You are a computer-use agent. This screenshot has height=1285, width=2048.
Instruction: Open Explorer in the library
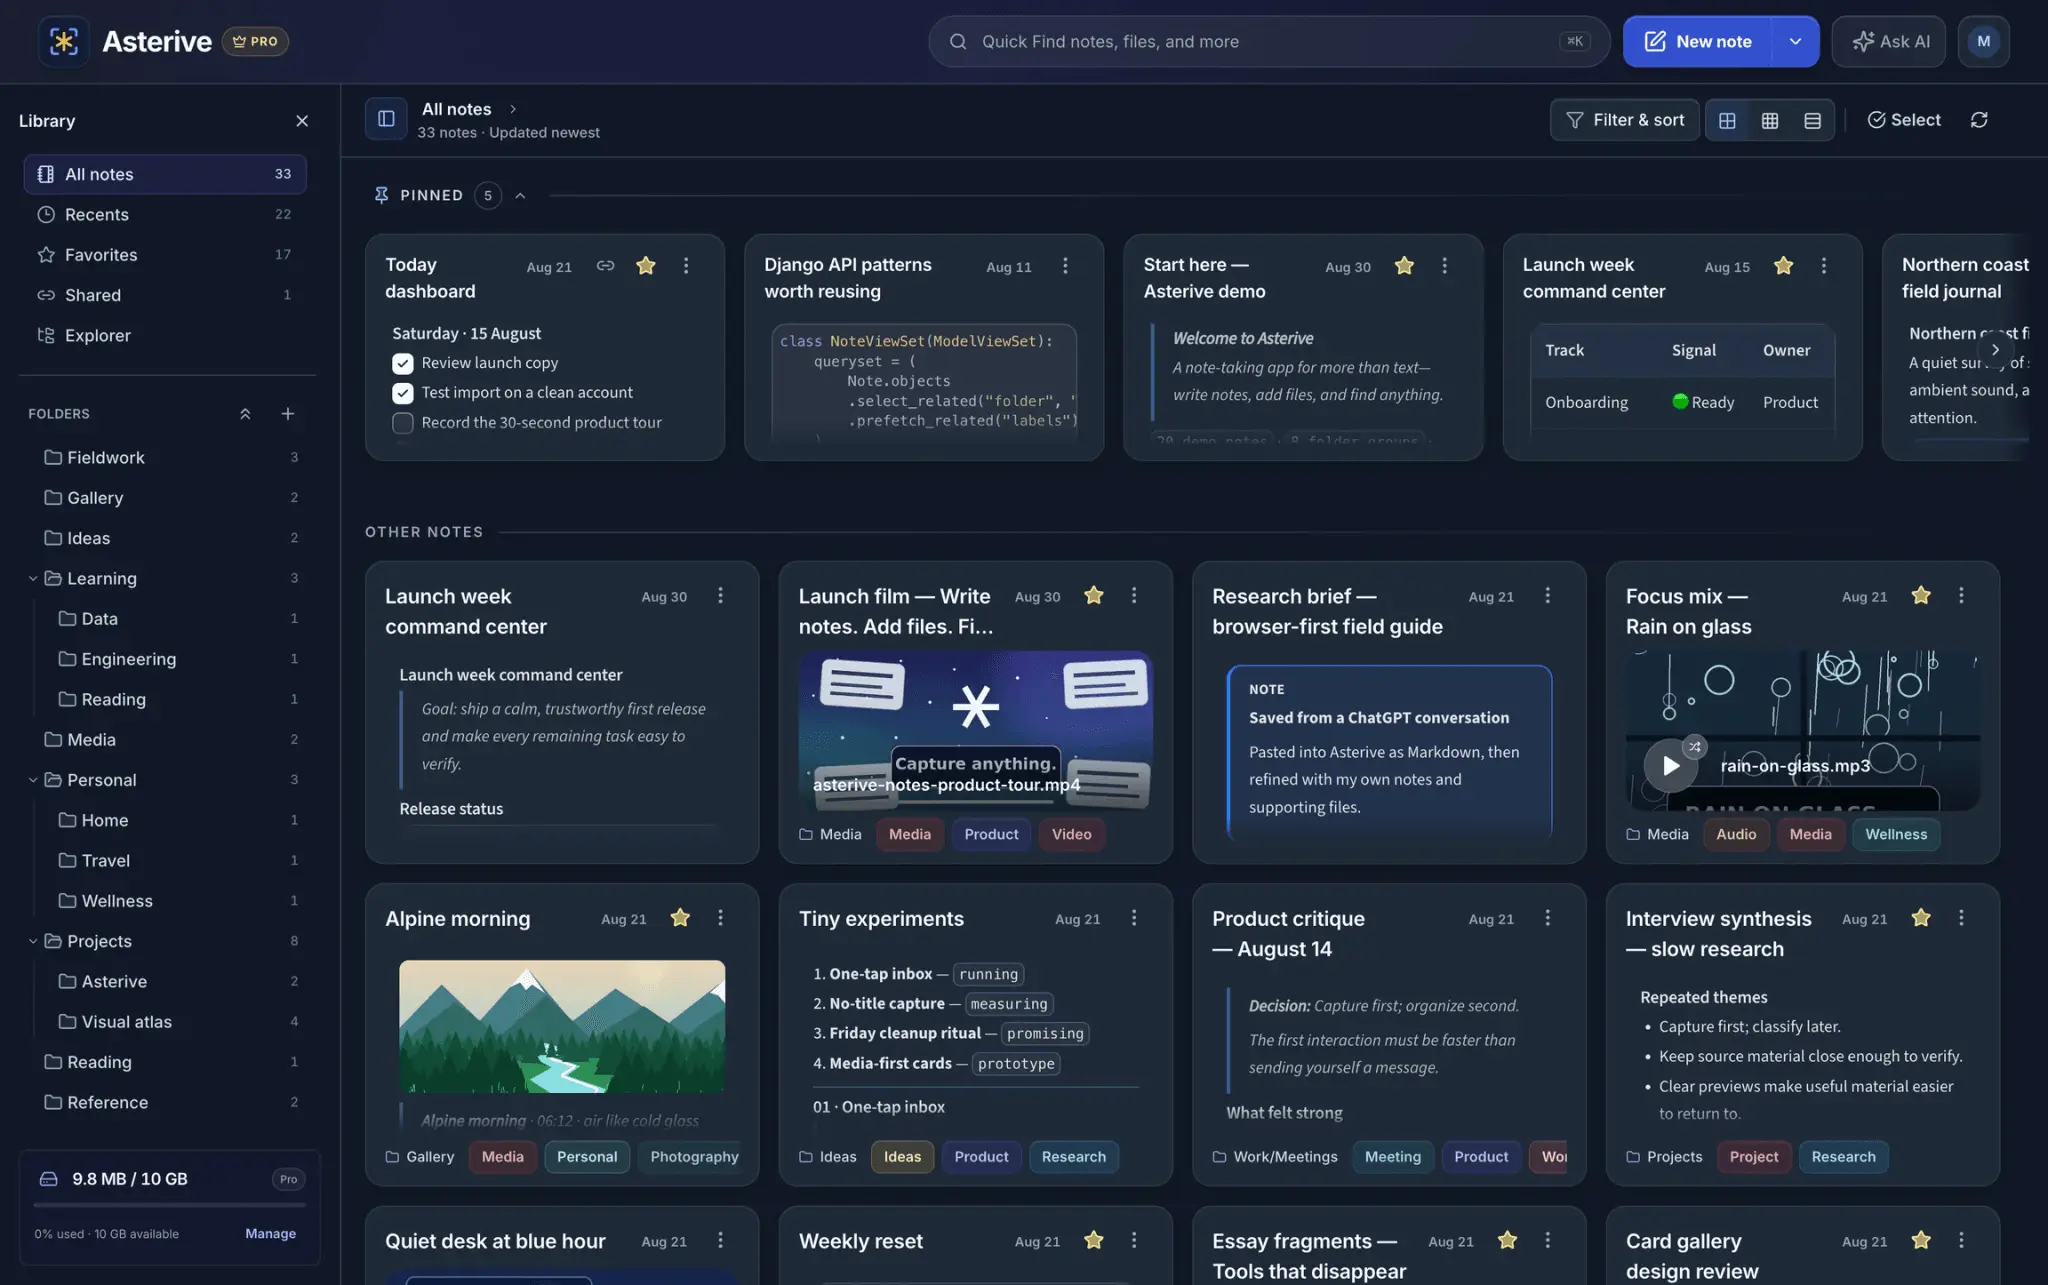pyautogui.click(x=165, y=335)
